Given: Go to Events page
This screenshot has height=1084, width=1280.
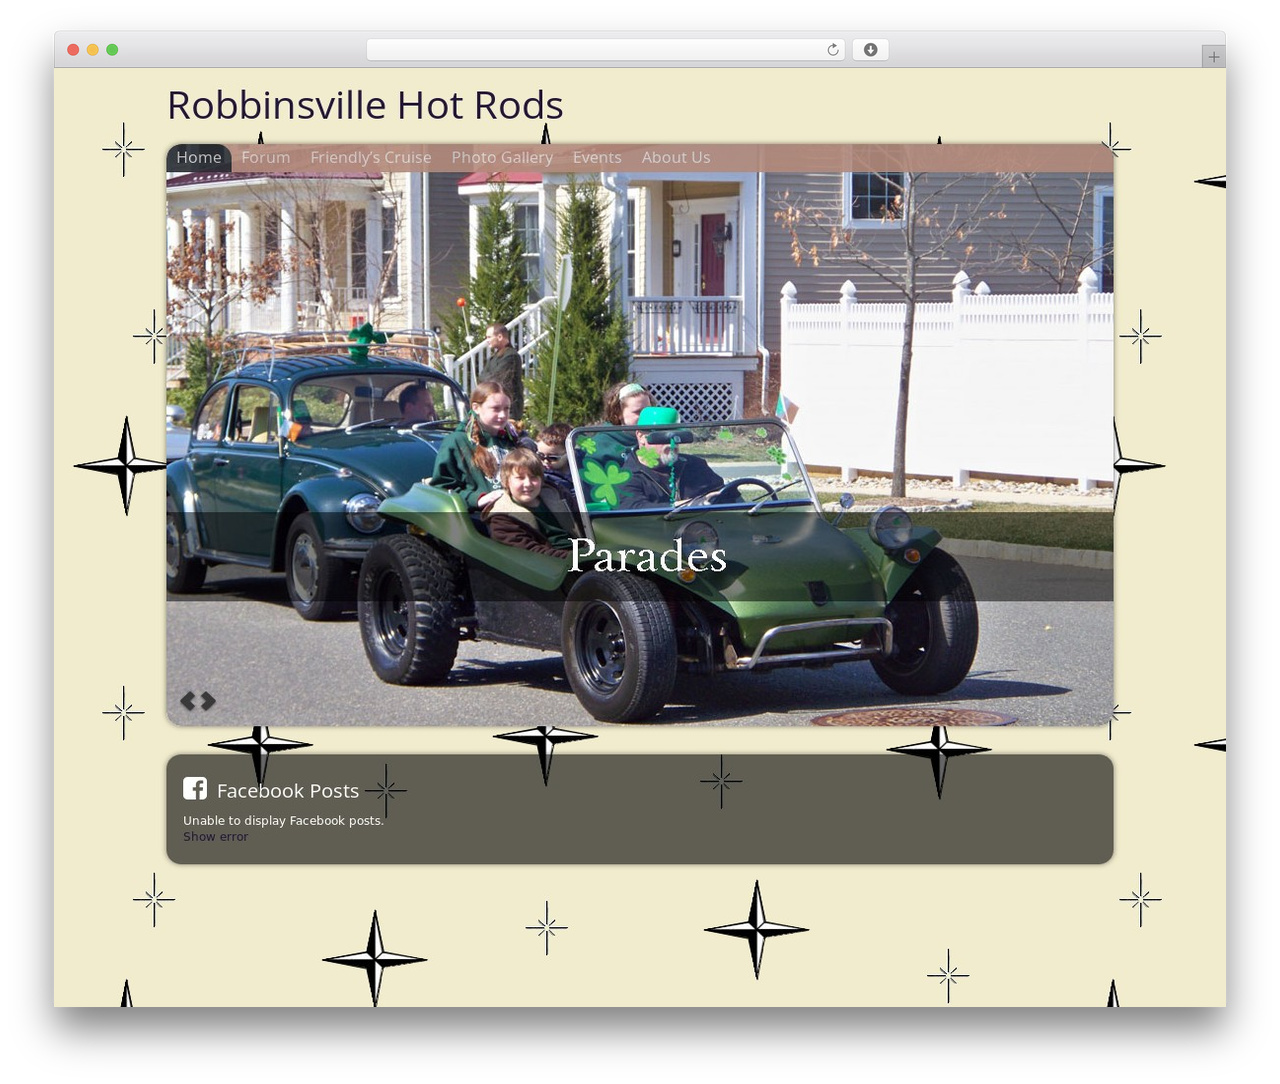Looking at the screenshot, I should click(597, 157).
